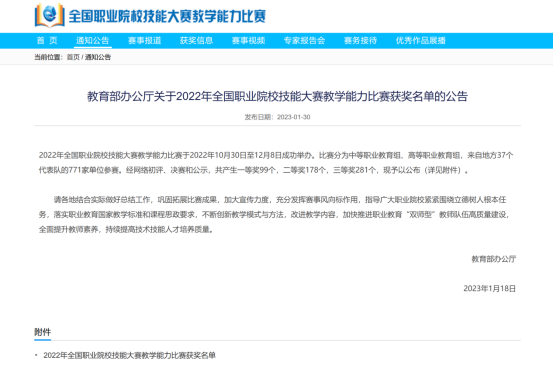This screenshot has width=553, height=368.
Task: Switch to 专家报告会 in navigation
Action: [x=304, y=41]
